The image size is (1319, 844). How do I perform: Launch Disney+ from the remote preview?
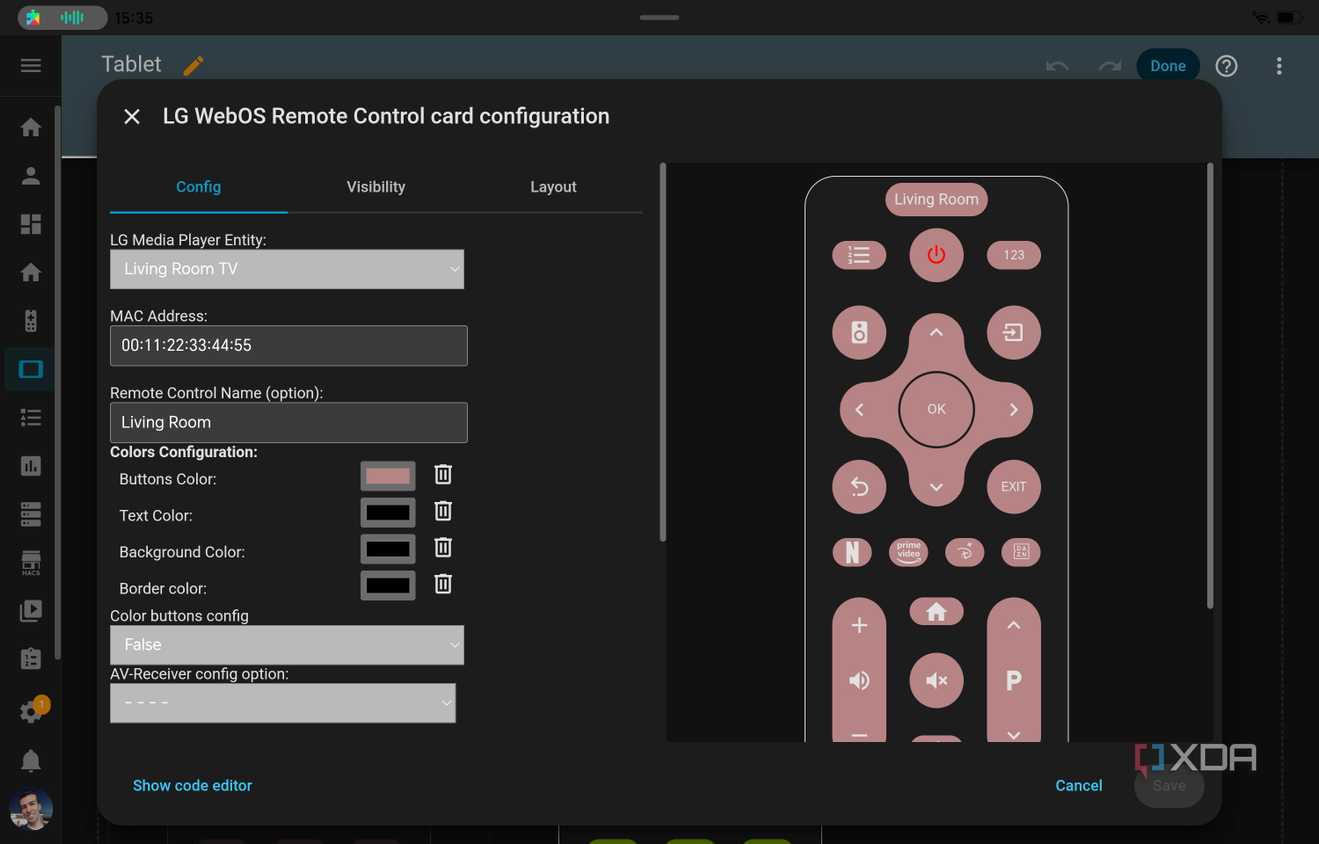coord(965,552)
